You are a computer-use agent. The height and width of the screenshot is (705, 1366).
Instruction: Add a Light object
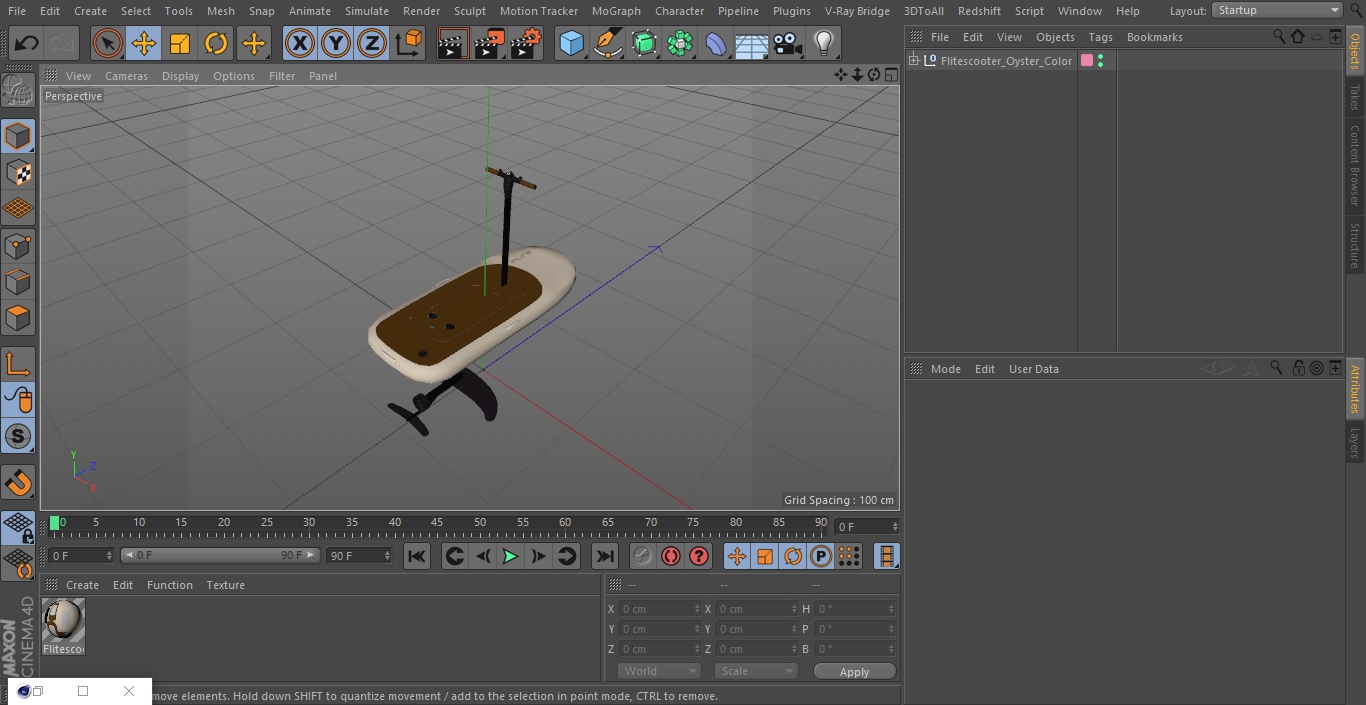(x=824, y=43)
